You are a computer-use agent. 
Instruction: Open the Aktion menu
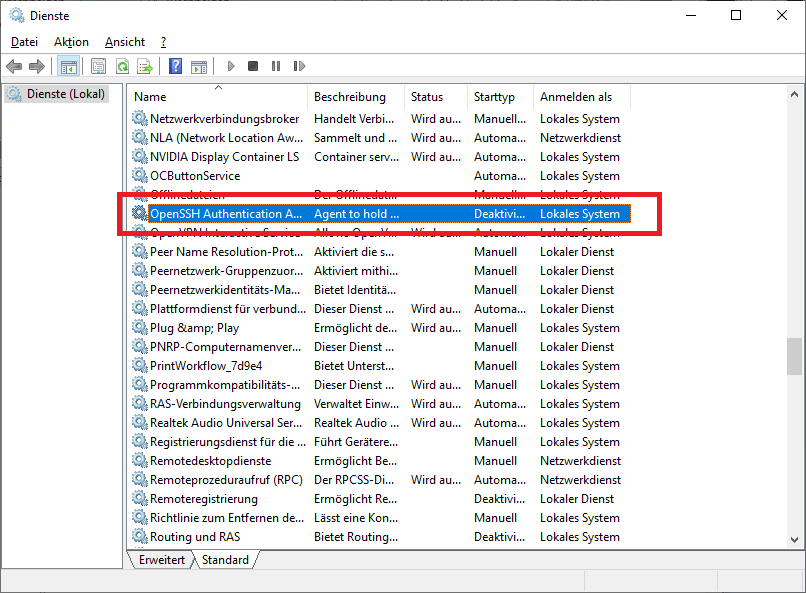[71, 42]
